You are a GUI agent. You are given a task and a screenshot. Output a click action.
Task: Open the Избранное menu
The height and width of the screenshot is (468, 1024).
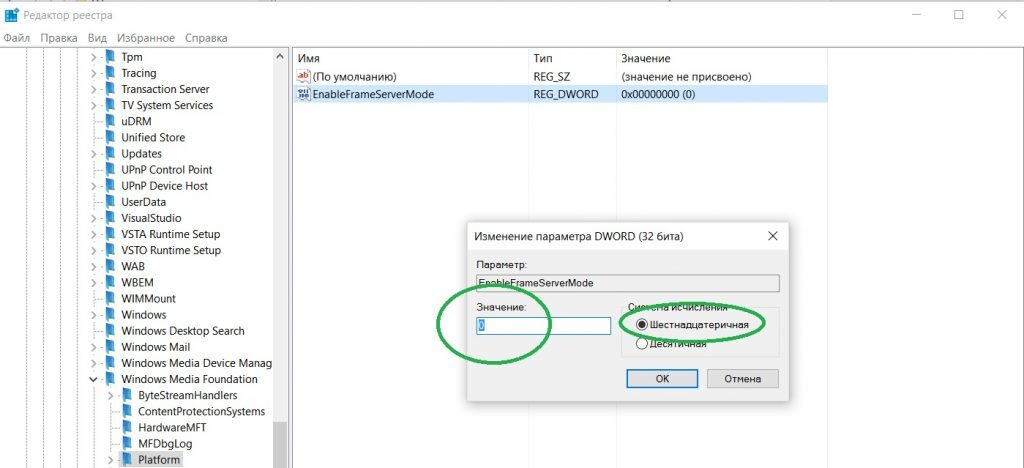click(x=145, y=38)
